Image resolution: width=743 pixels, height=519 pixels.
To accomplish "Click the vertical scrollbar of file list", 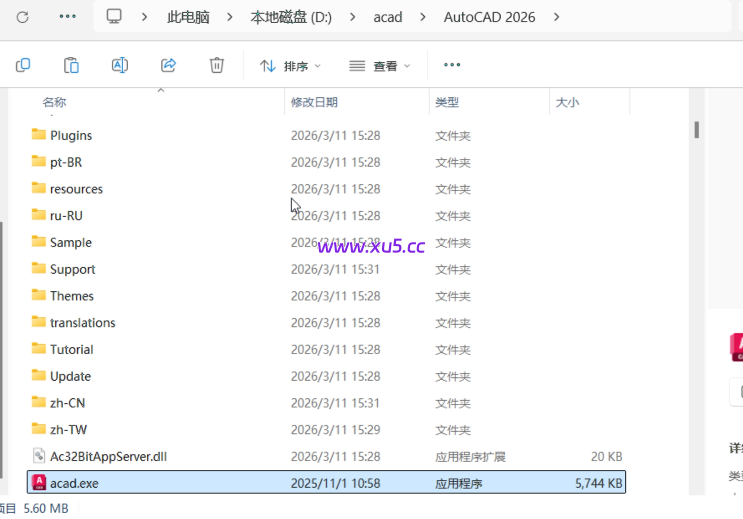I will (x=696, y=131).
